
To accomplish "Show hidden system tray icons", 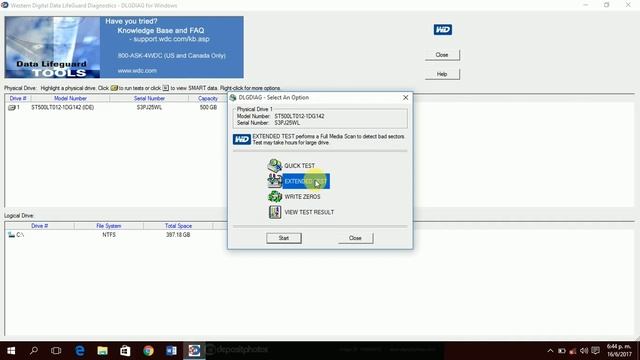I will (550, 351).
